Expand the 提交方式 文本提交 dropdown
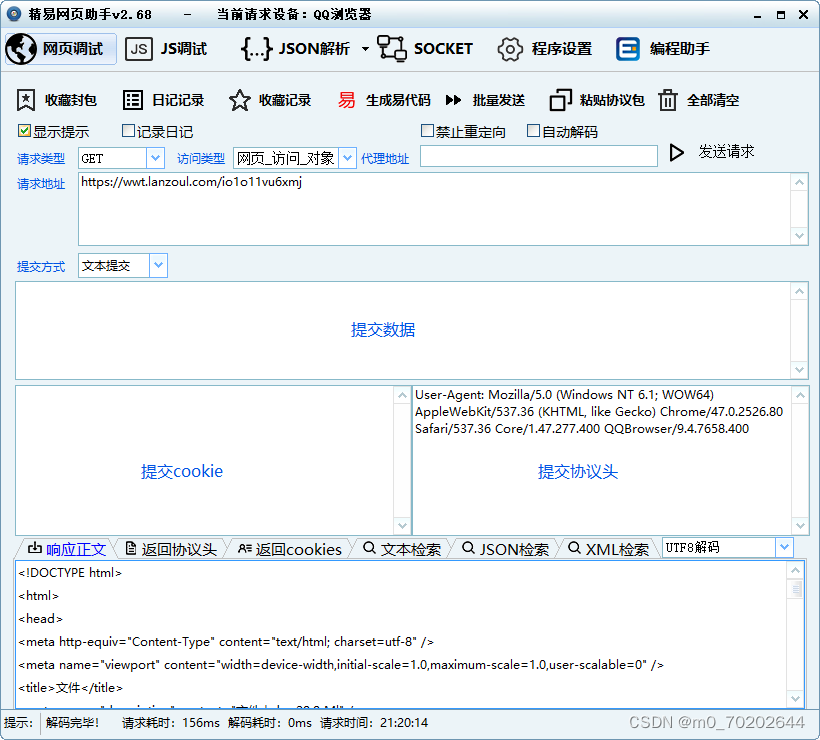This screenshot has height=740, width=820. (x=158, y=266)
